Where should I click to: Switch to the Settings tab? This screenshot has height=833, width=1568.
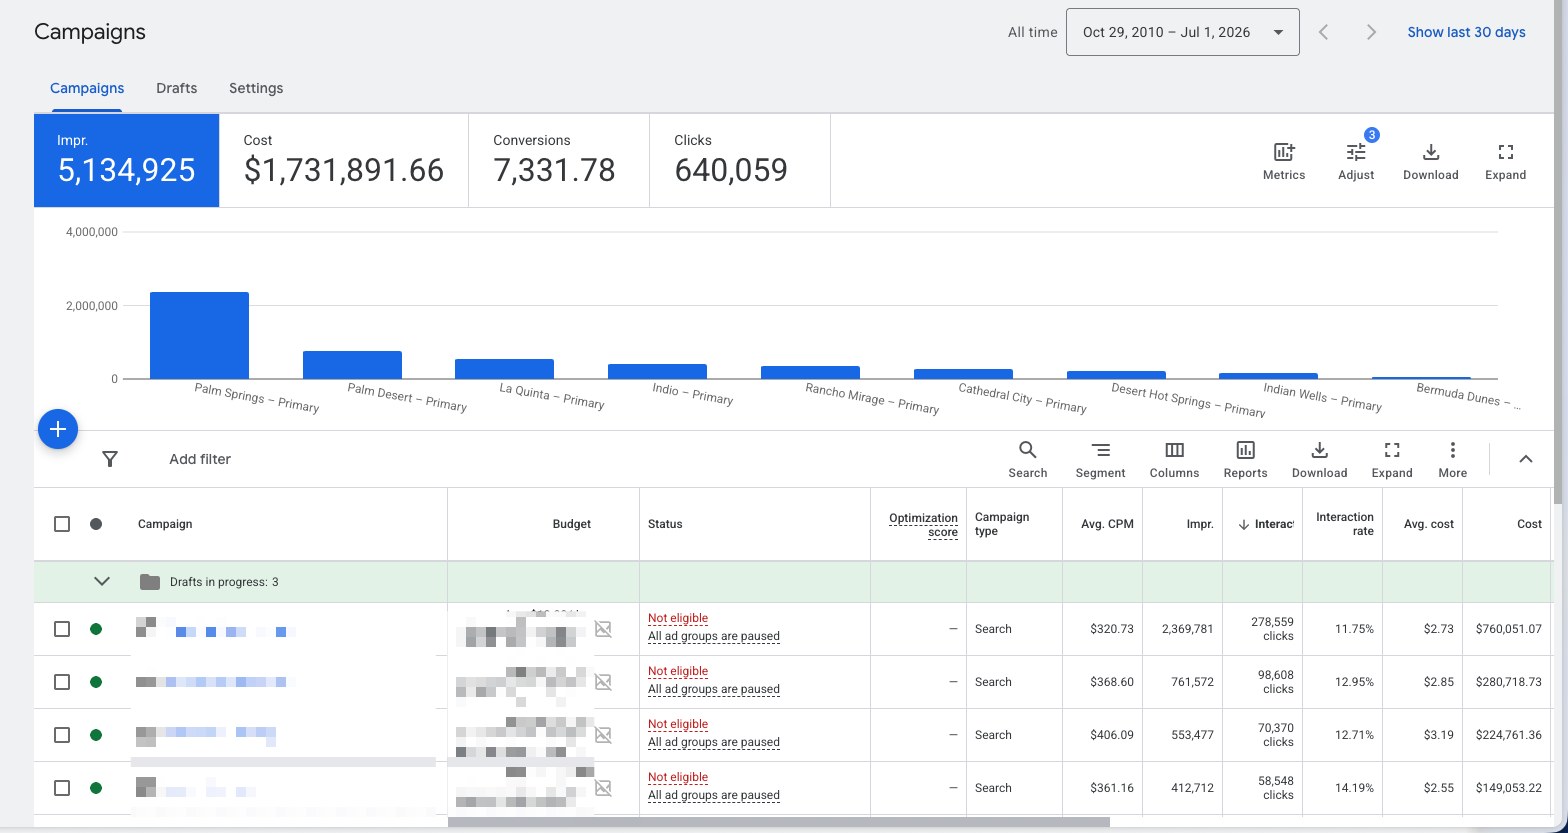point(256,88)
